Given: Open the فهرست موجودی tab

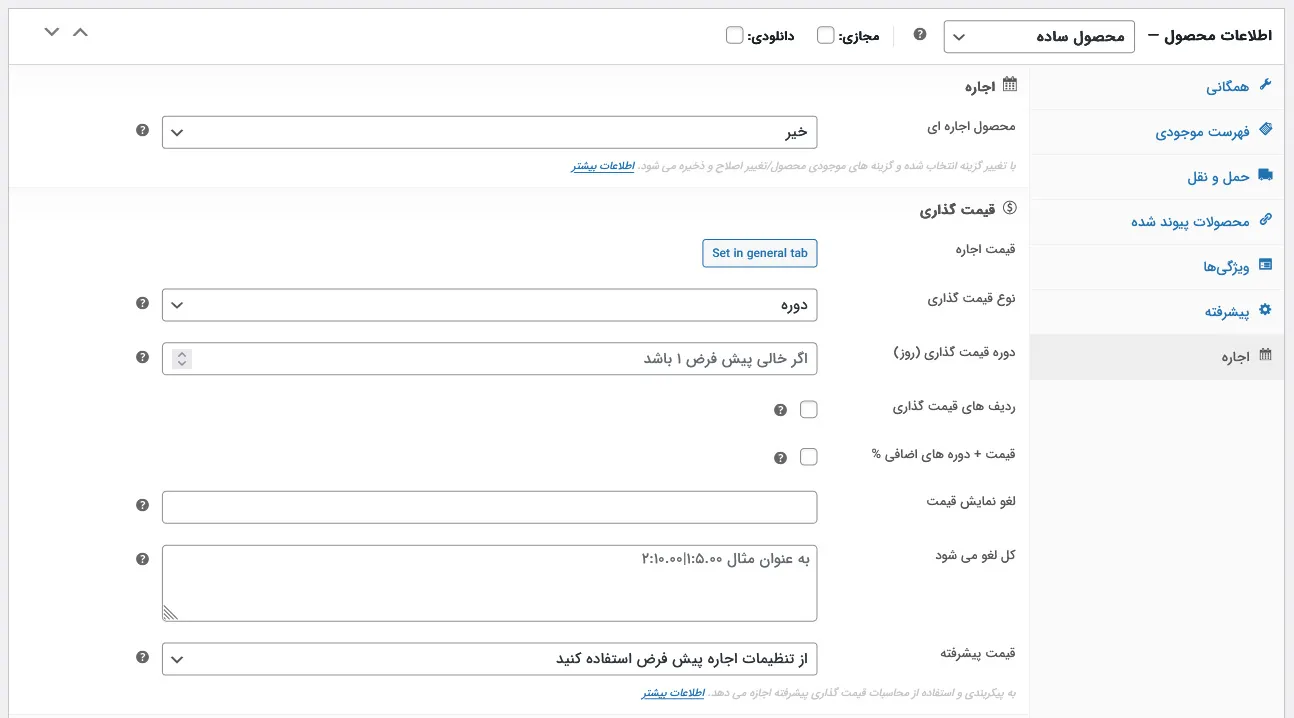Looking at the screenshot, I should pos(1157,132).
